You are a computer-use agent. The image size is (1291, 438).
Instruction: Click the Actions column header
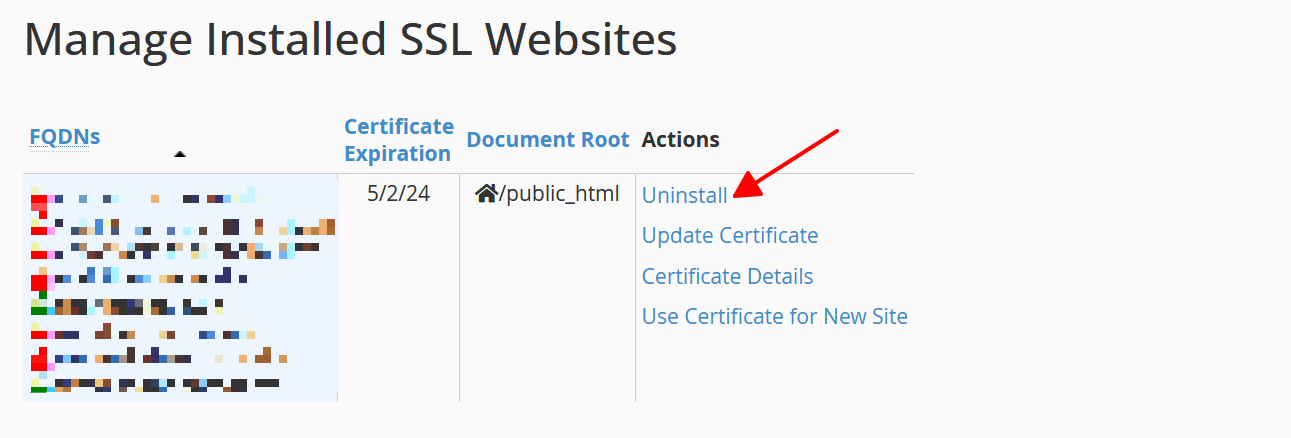tap(680, 140)
